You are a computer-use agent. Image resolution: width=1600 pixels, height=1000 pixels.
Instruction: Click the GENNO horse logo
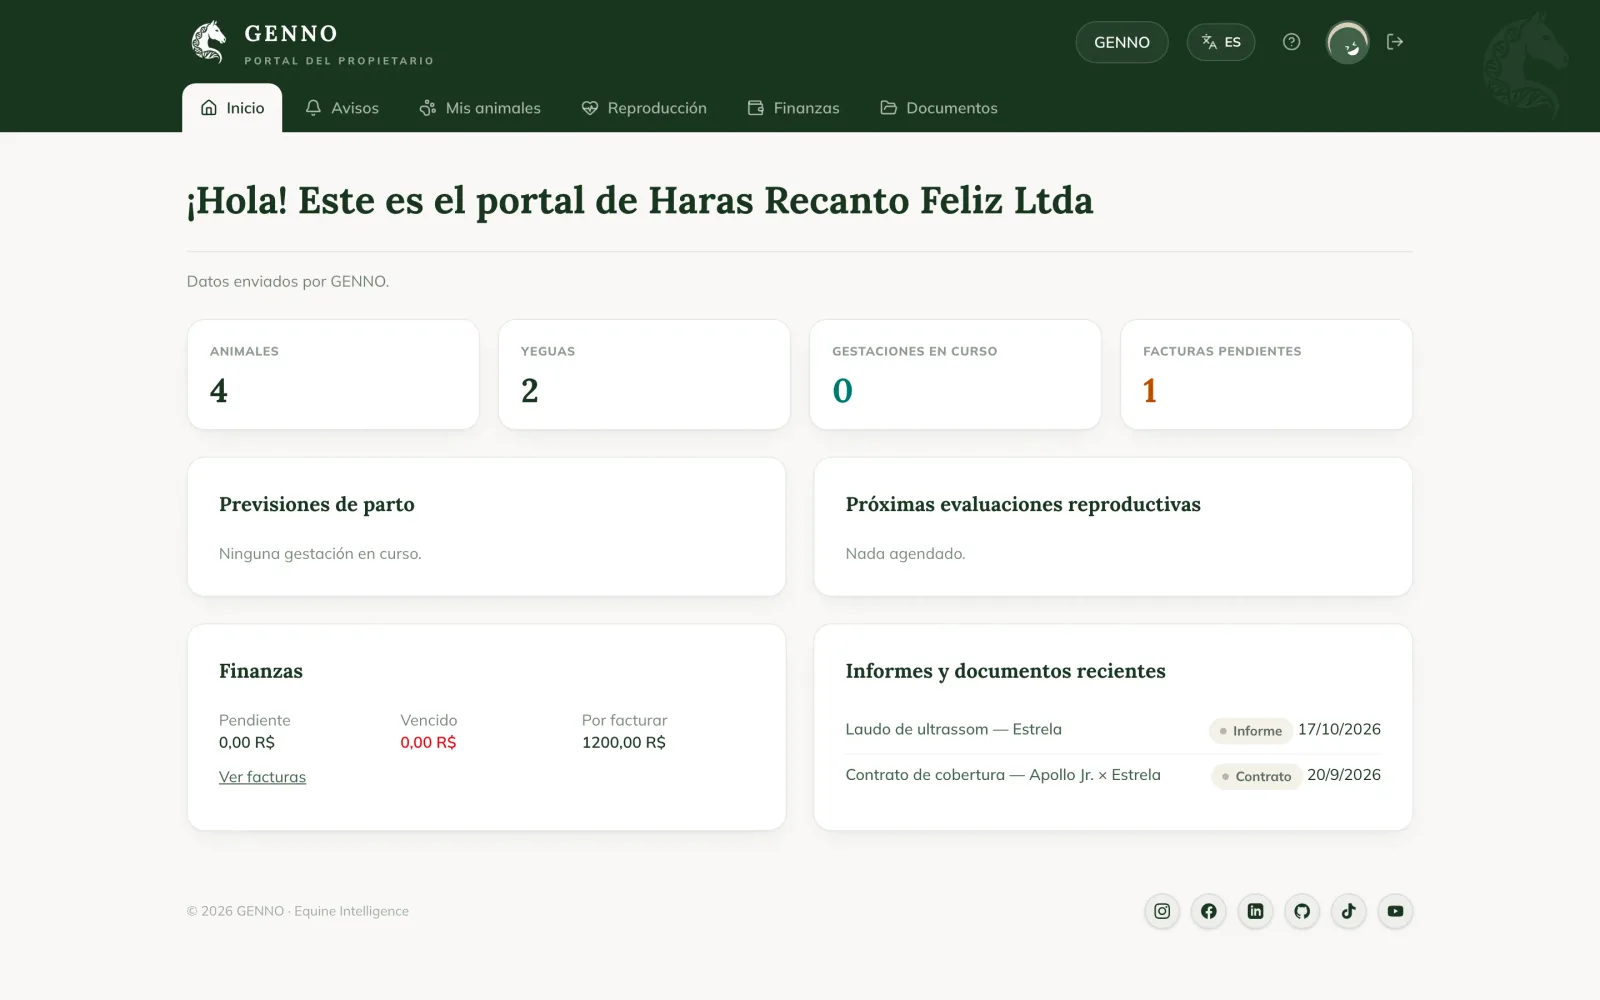coord(209,42)
